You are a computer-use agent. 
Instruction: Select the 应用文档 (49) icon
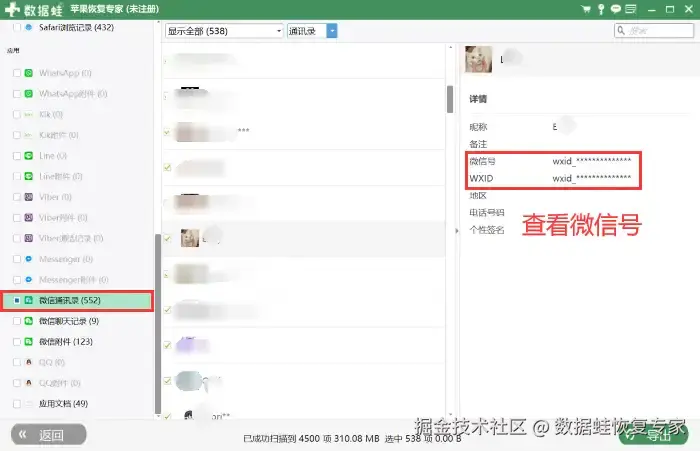click(x=29, y=404)
